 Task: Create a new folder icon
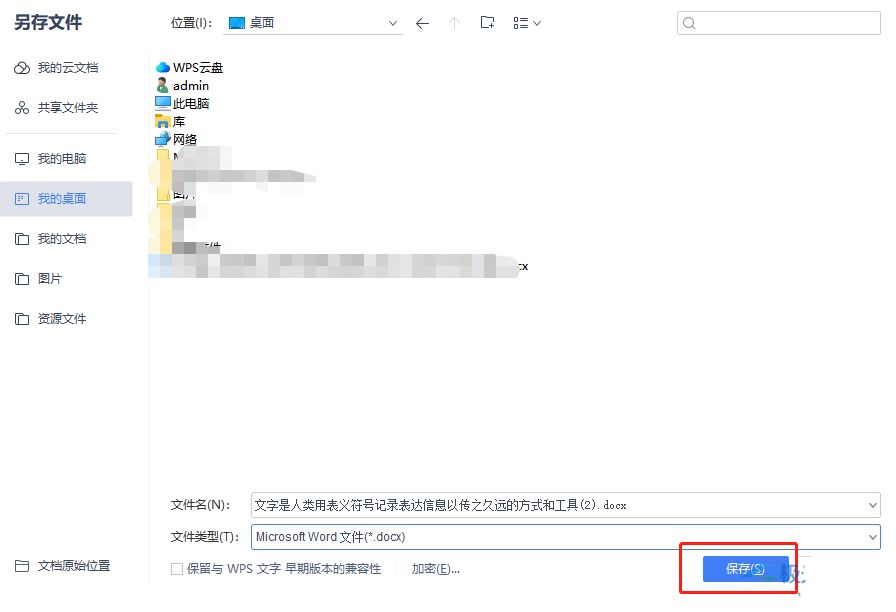point(487,23)
